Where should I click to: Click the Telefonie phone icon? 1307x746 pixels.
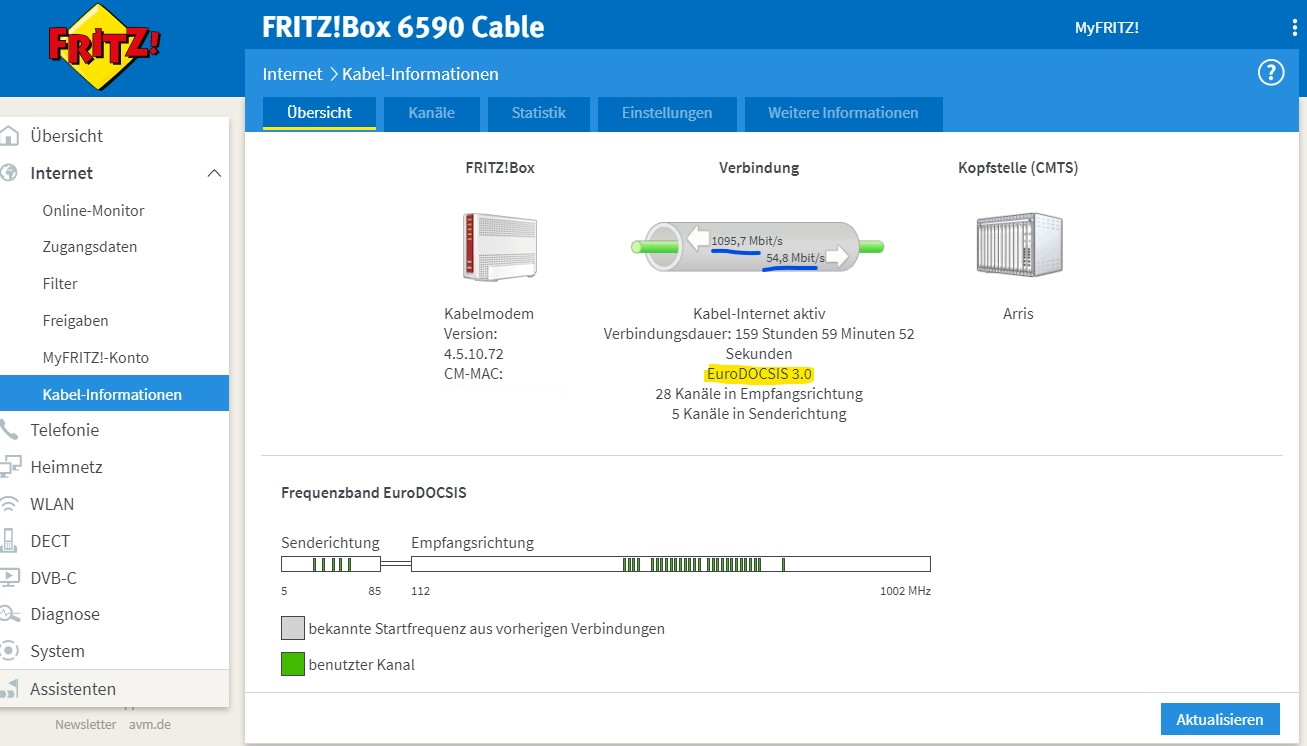(x=10, y=430)
